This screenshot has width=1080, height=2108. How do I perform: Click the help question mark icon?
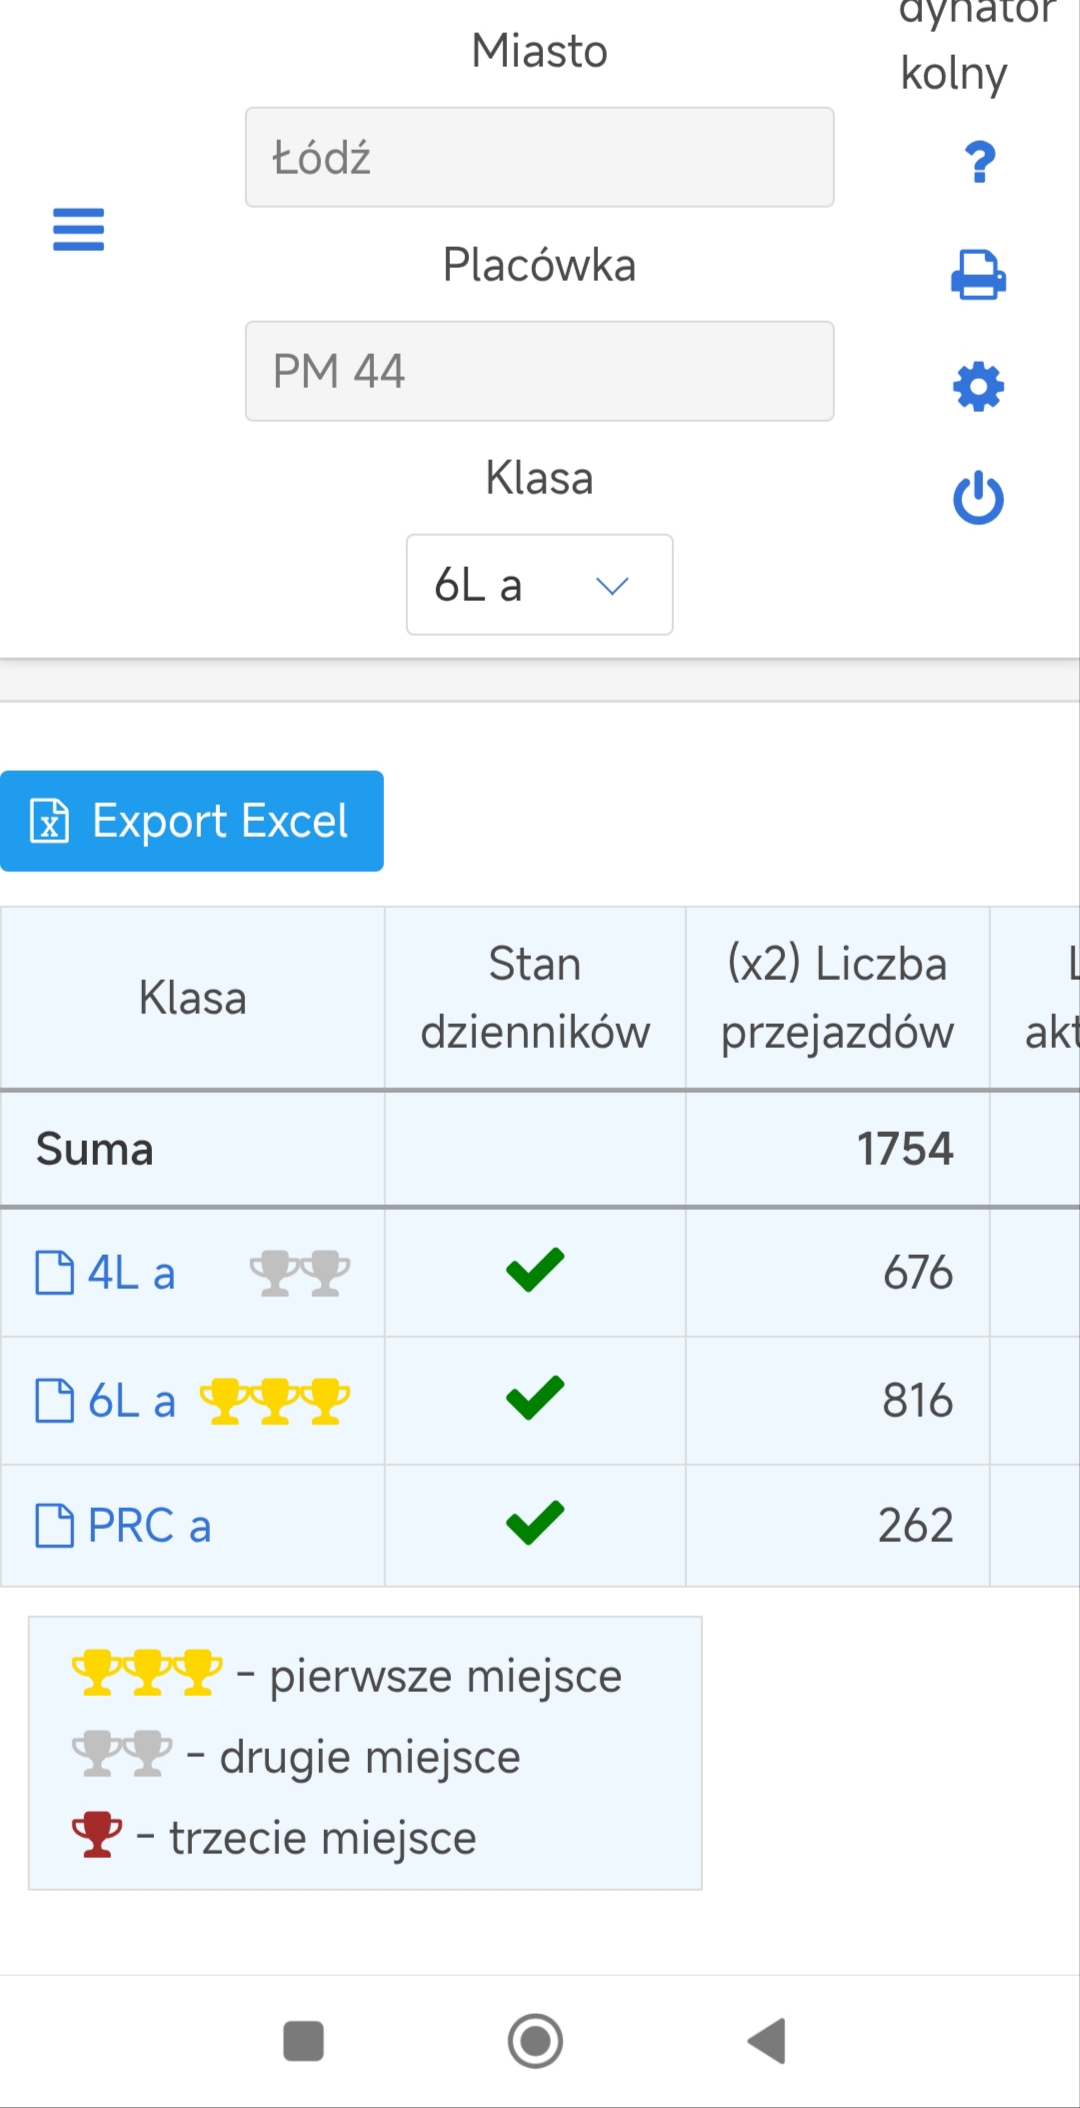(980, 161)
